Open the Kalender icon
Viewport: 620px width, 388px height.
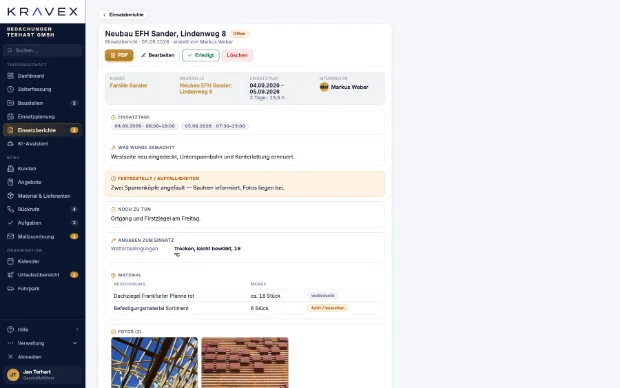[11, 261]
